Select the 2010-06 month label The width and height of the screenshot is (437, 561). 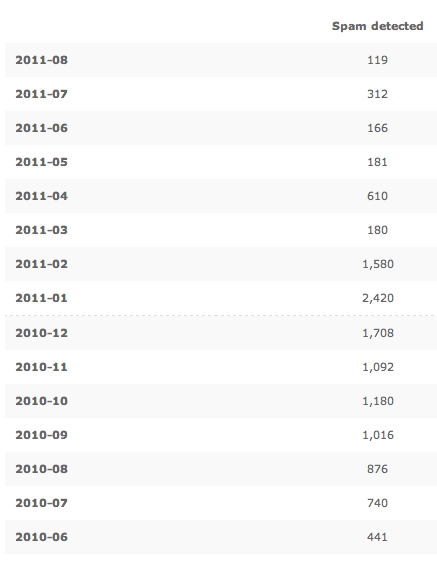point(42,537)
